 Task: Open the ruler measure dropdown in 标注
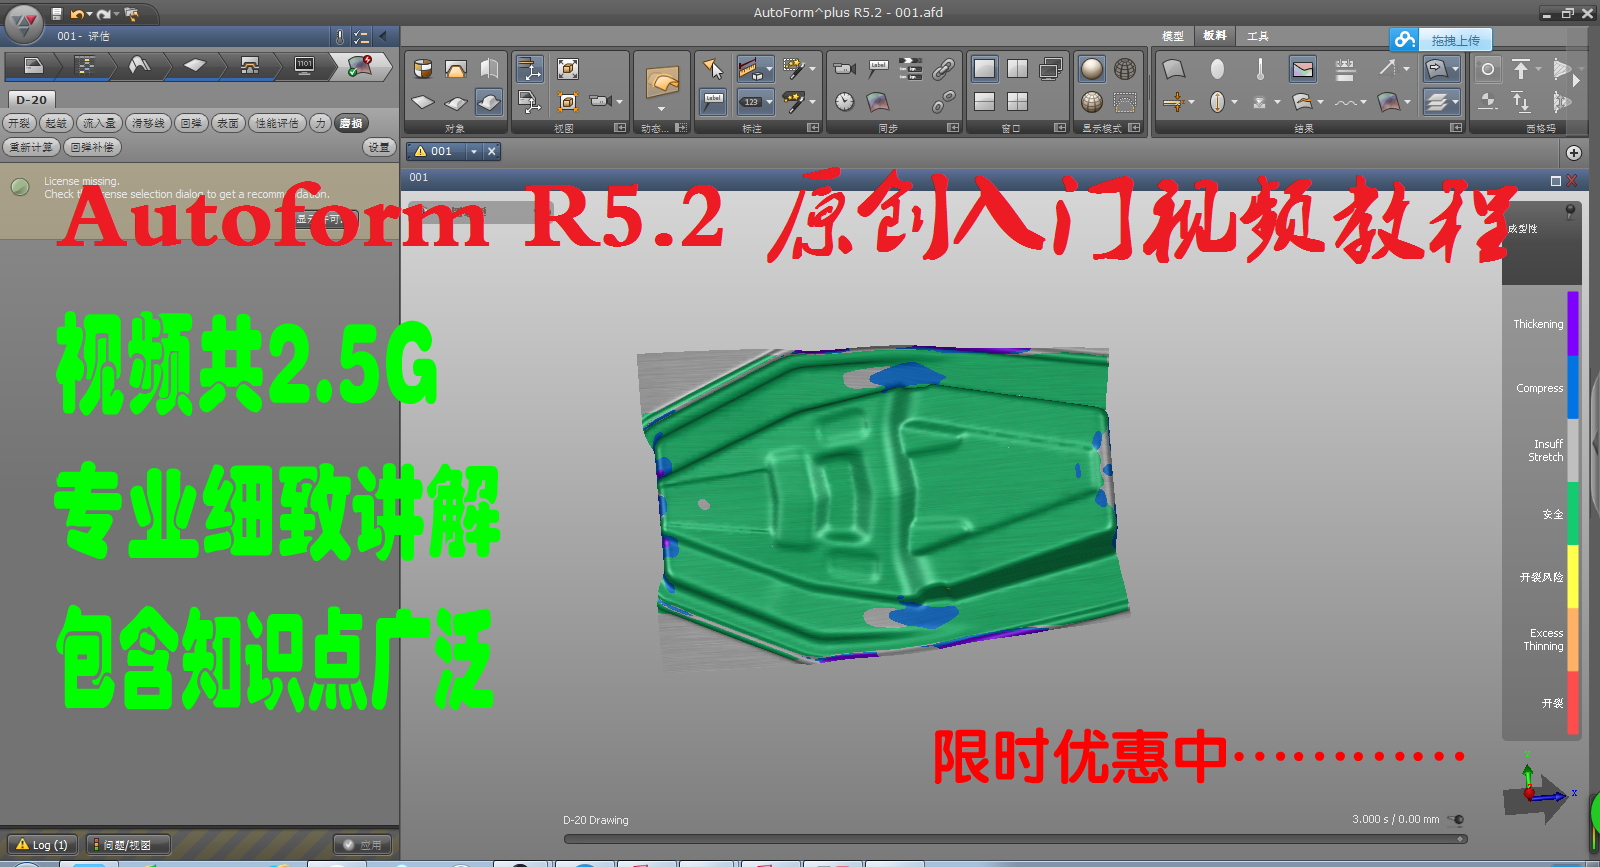[768, 69]
